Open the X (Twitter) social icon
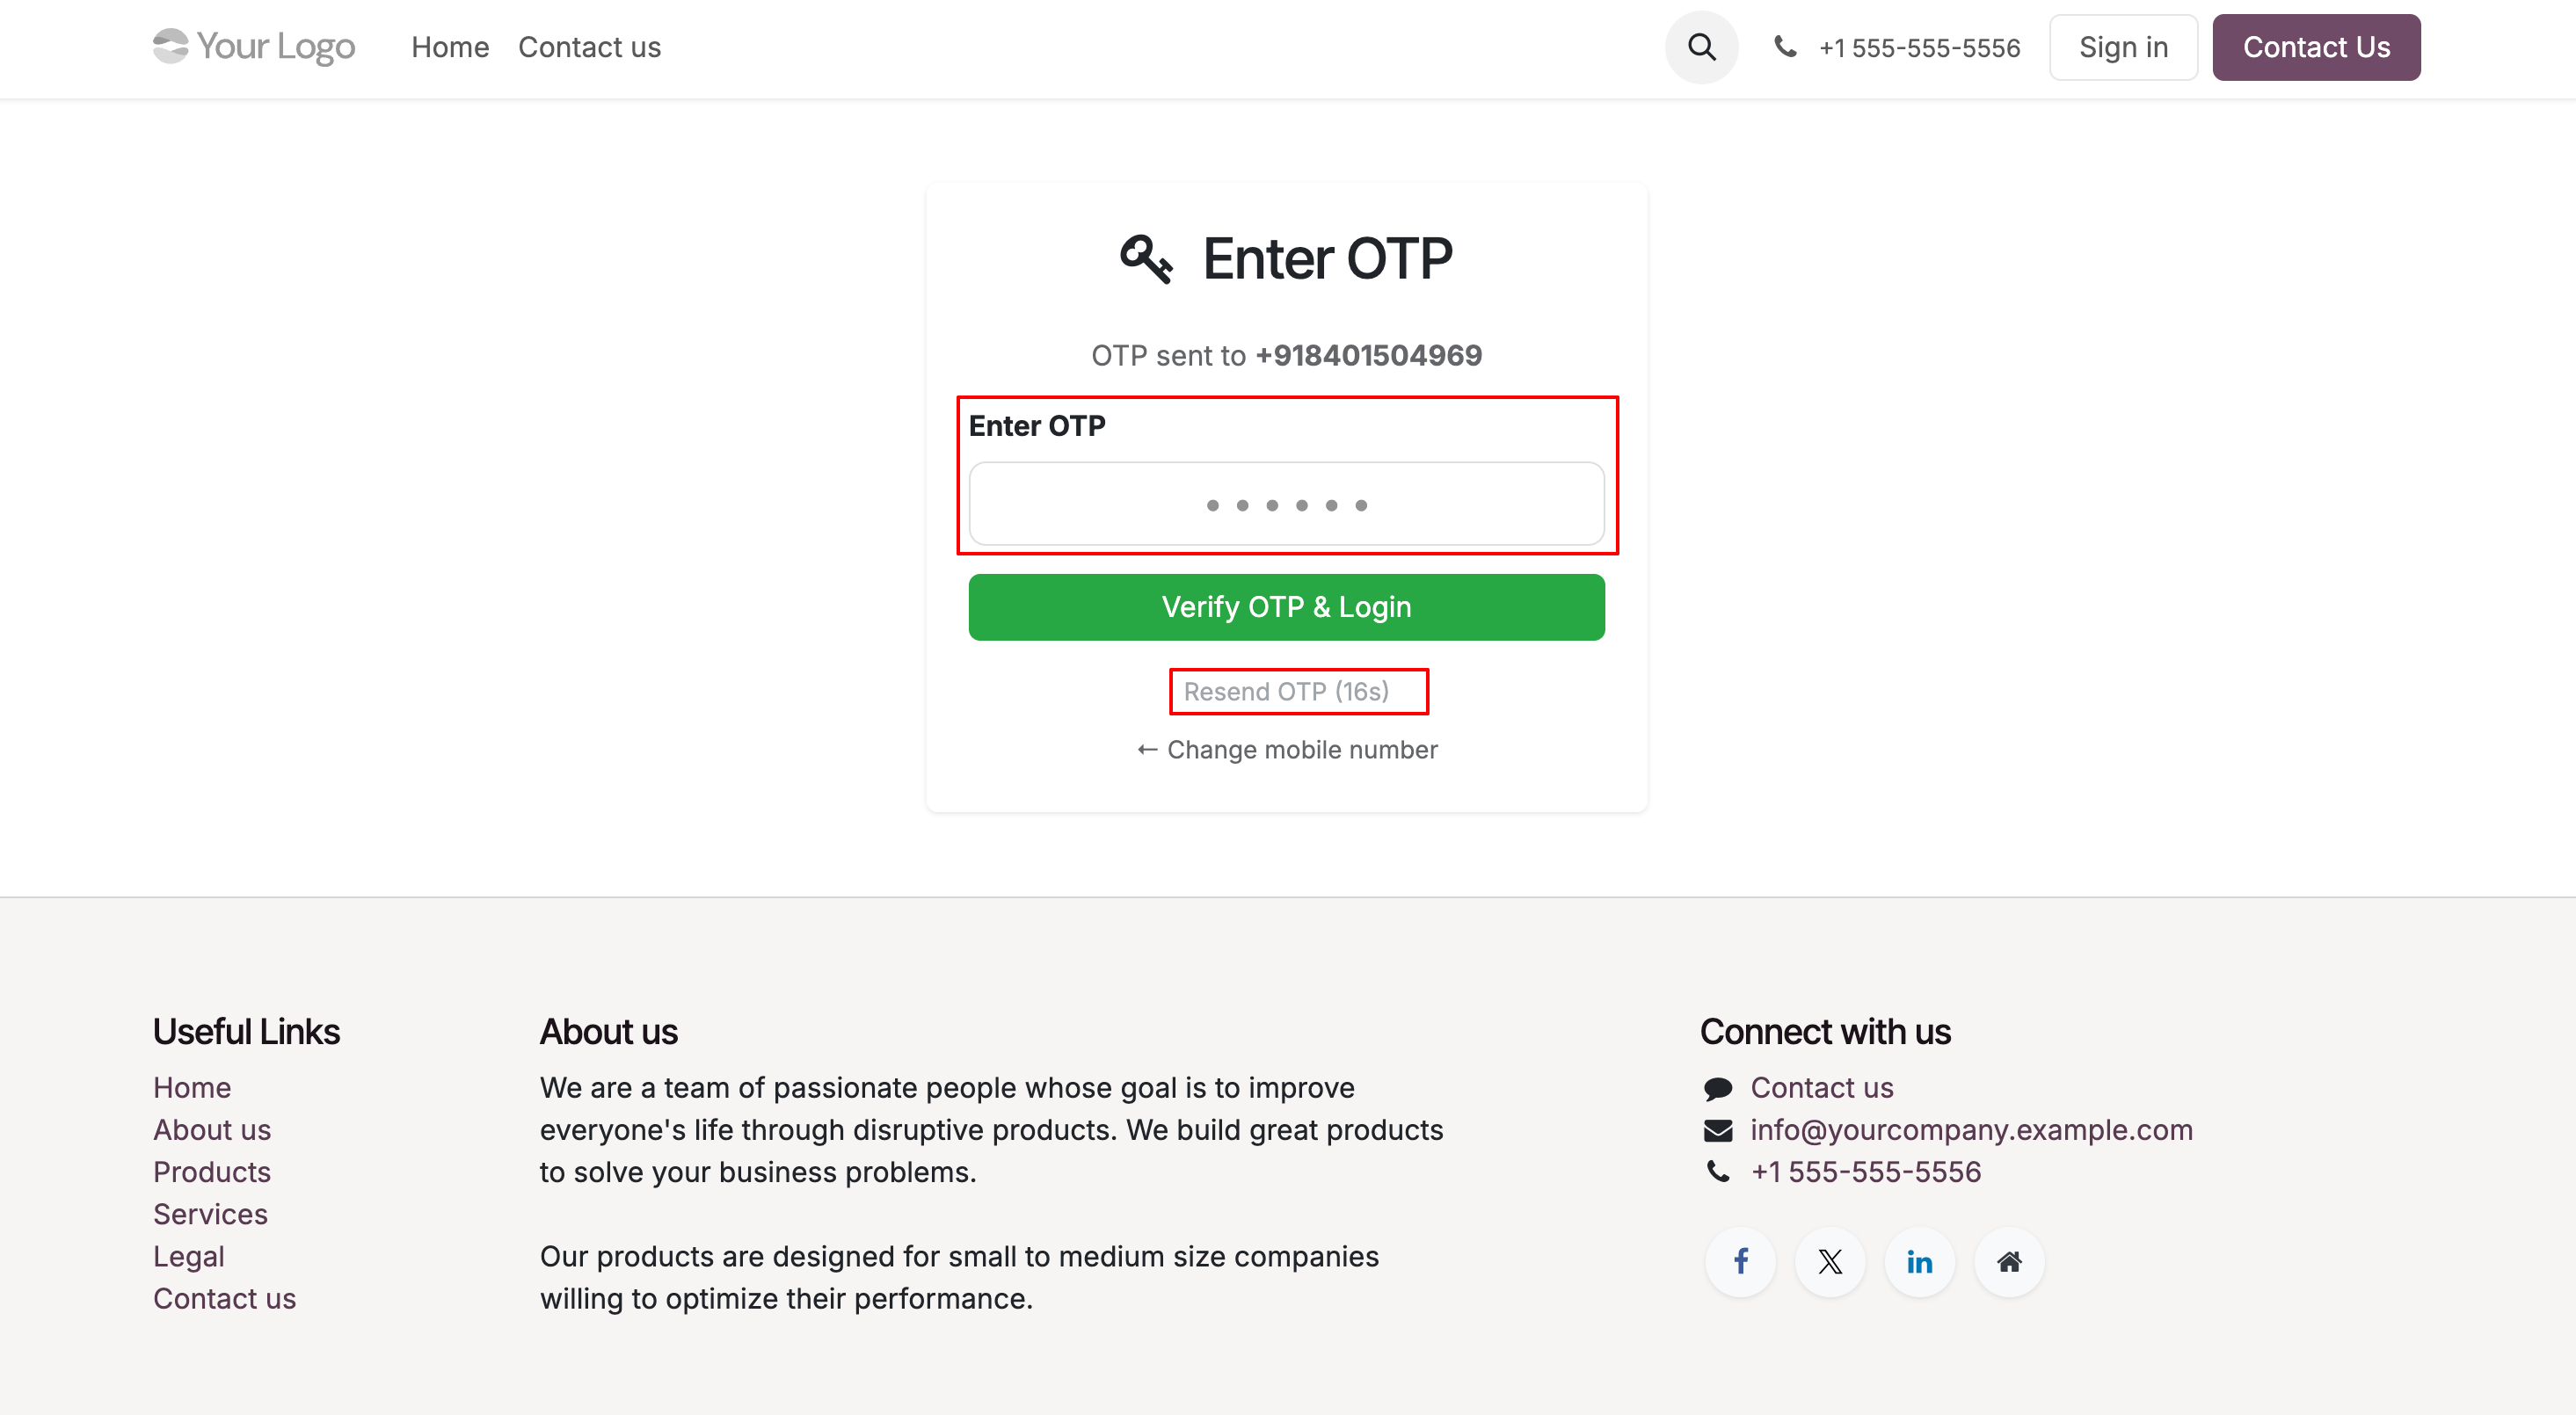Screen dimensions: 2576x1415 tap(1830, 1261)
